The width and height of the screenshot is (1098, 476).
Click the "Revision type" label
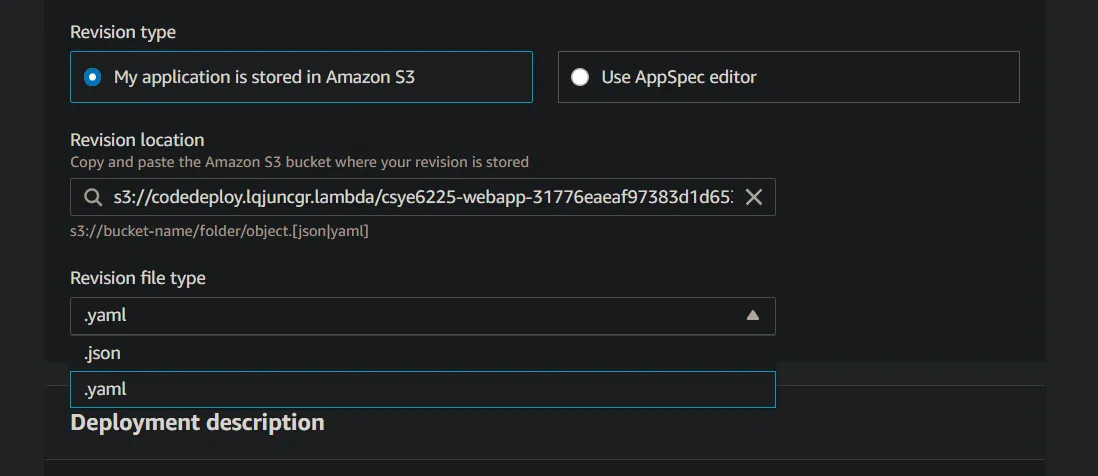(123, 32)
